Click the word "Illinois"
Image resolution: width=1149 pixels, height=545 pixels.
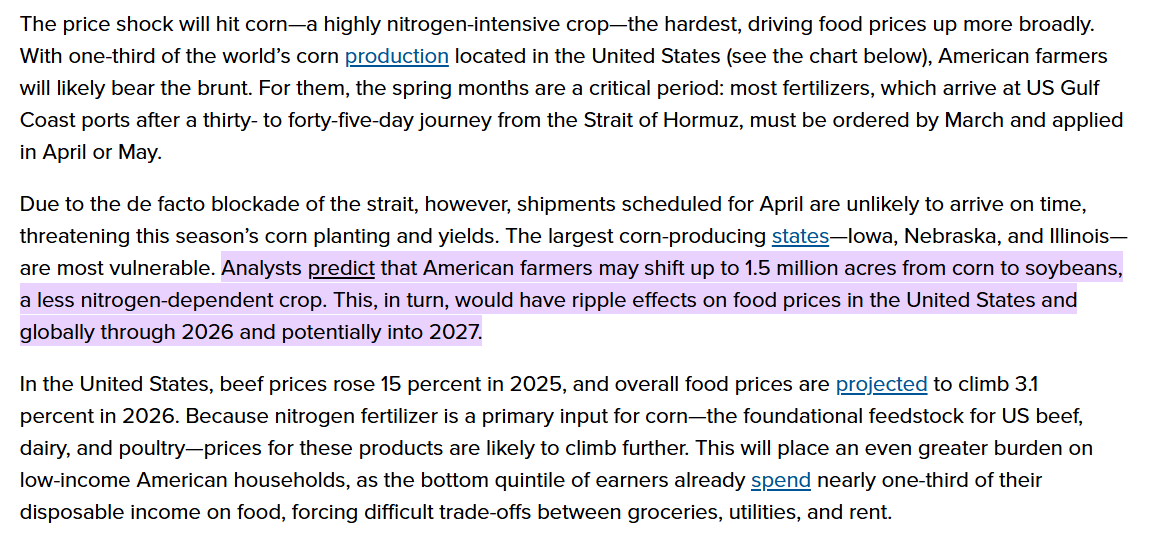click(x=1086, y=236)
